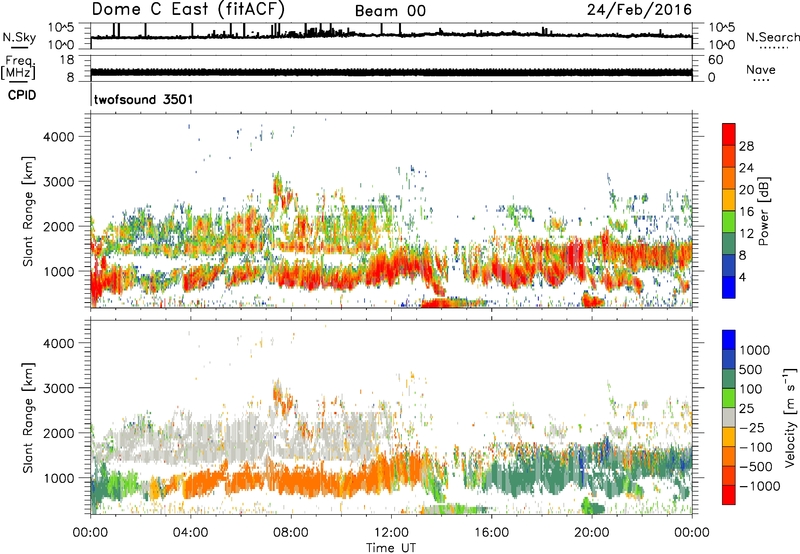Image resolution: width=800 pixels, height=554 pixels.
Task: Click the date '24/Feb/2016'
Action: [x=639, y=10]
